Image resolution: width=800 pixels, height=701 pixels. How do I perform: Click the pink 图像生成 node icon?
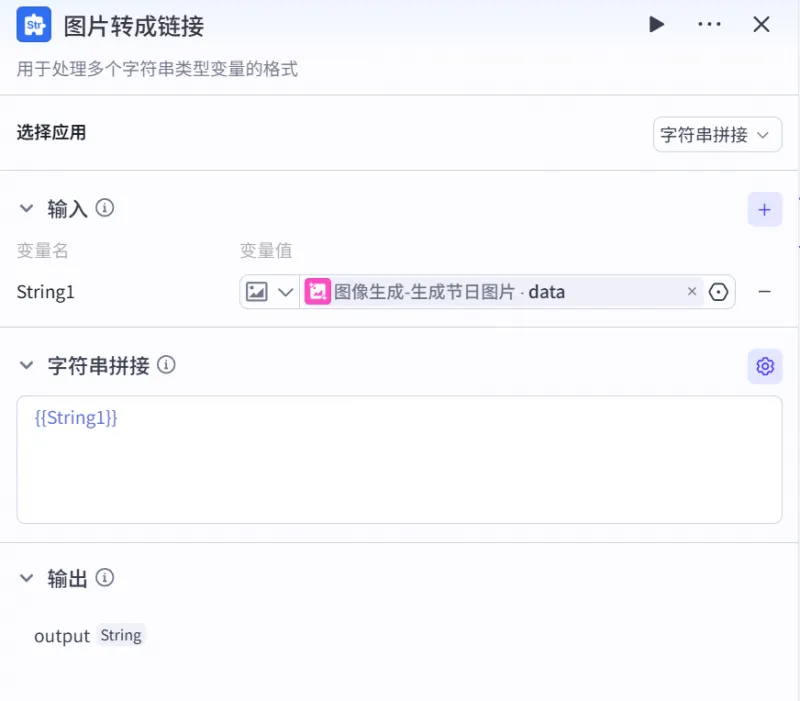[x=318, y=292]
